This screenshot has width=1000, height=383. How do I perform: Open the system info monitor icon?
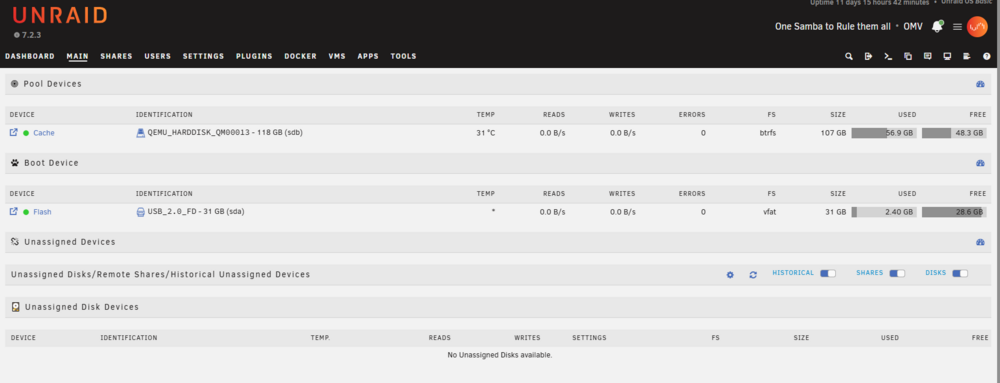(947, 56)
